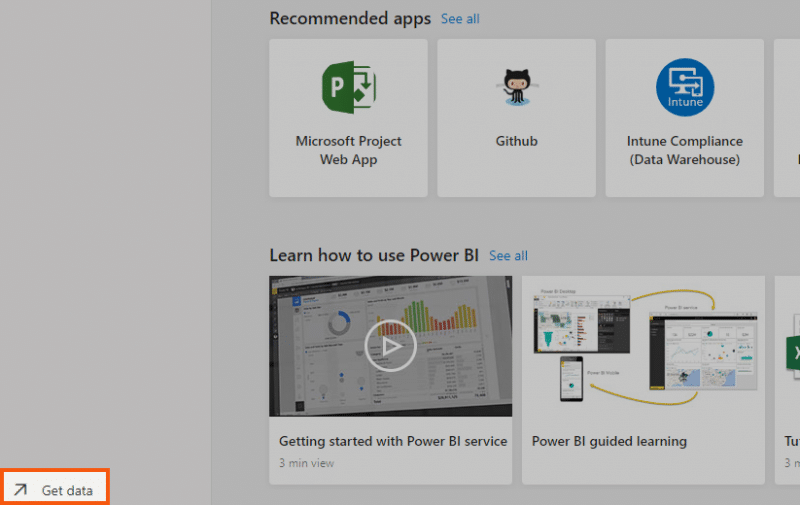Open Intune Compliance (Data Warehouse) app label
Image resolution: width=800 pixels, height=505 pixels.
[x=684, y=150]
